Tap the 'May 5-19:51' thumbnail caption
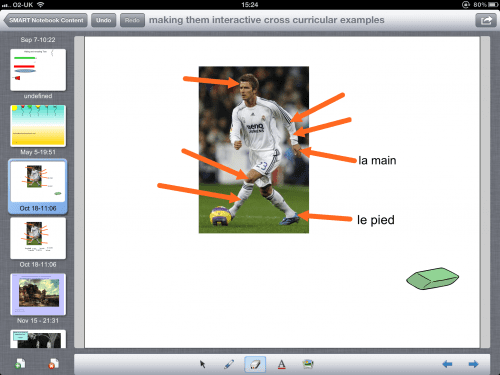 click(x=38, y=152)
